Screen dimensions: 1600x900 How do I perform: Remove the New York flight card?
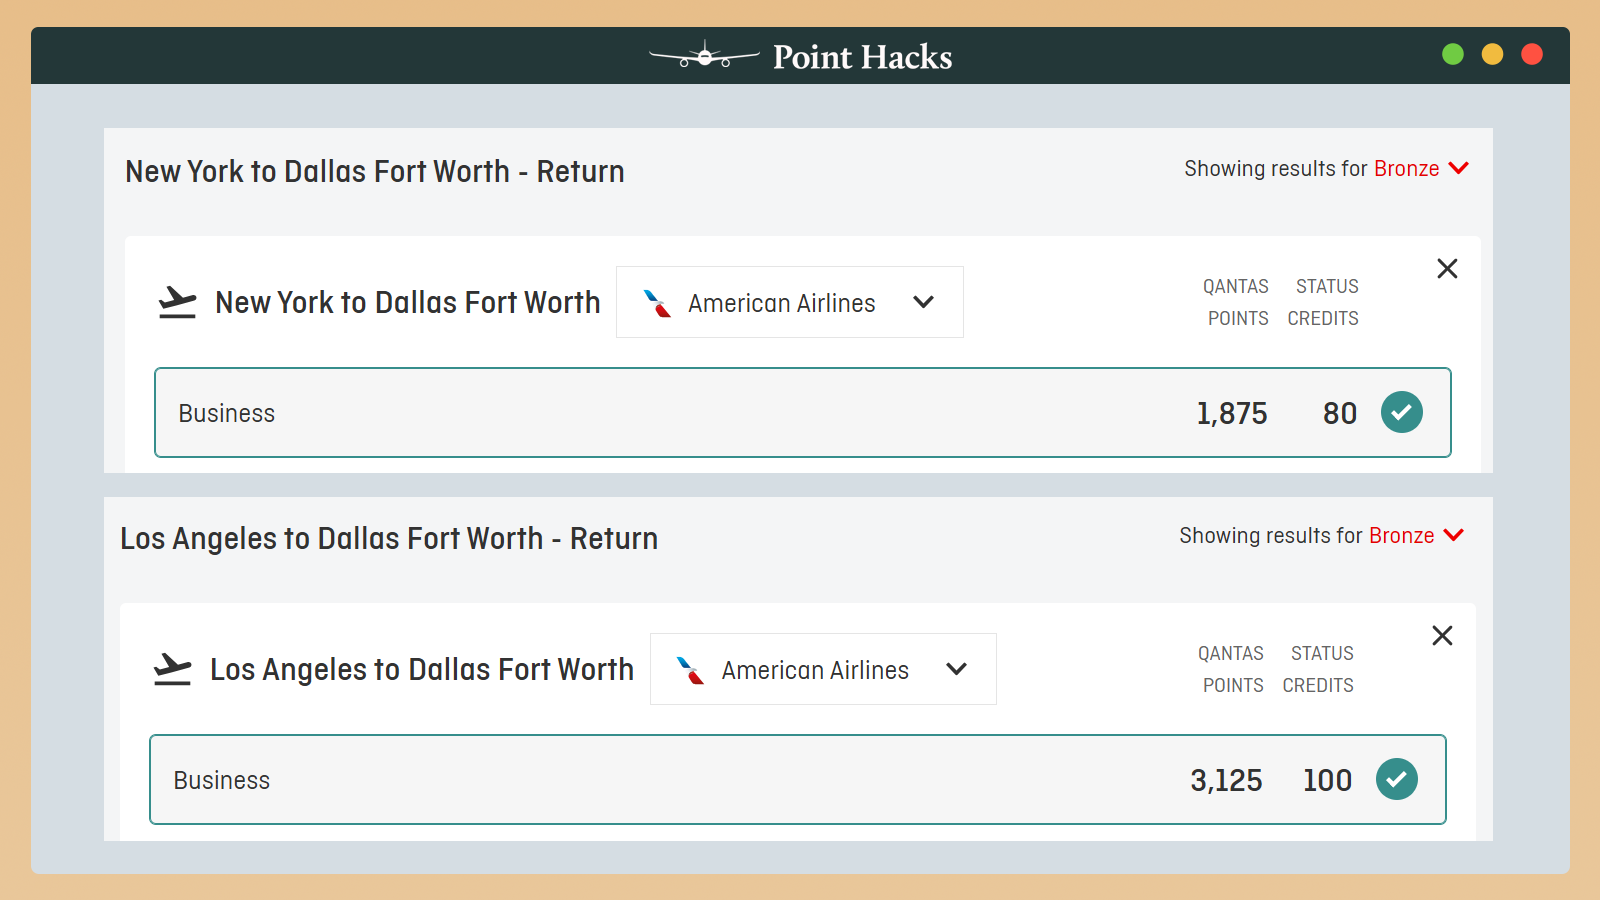pyautogui.click(x=1447, y=268)
